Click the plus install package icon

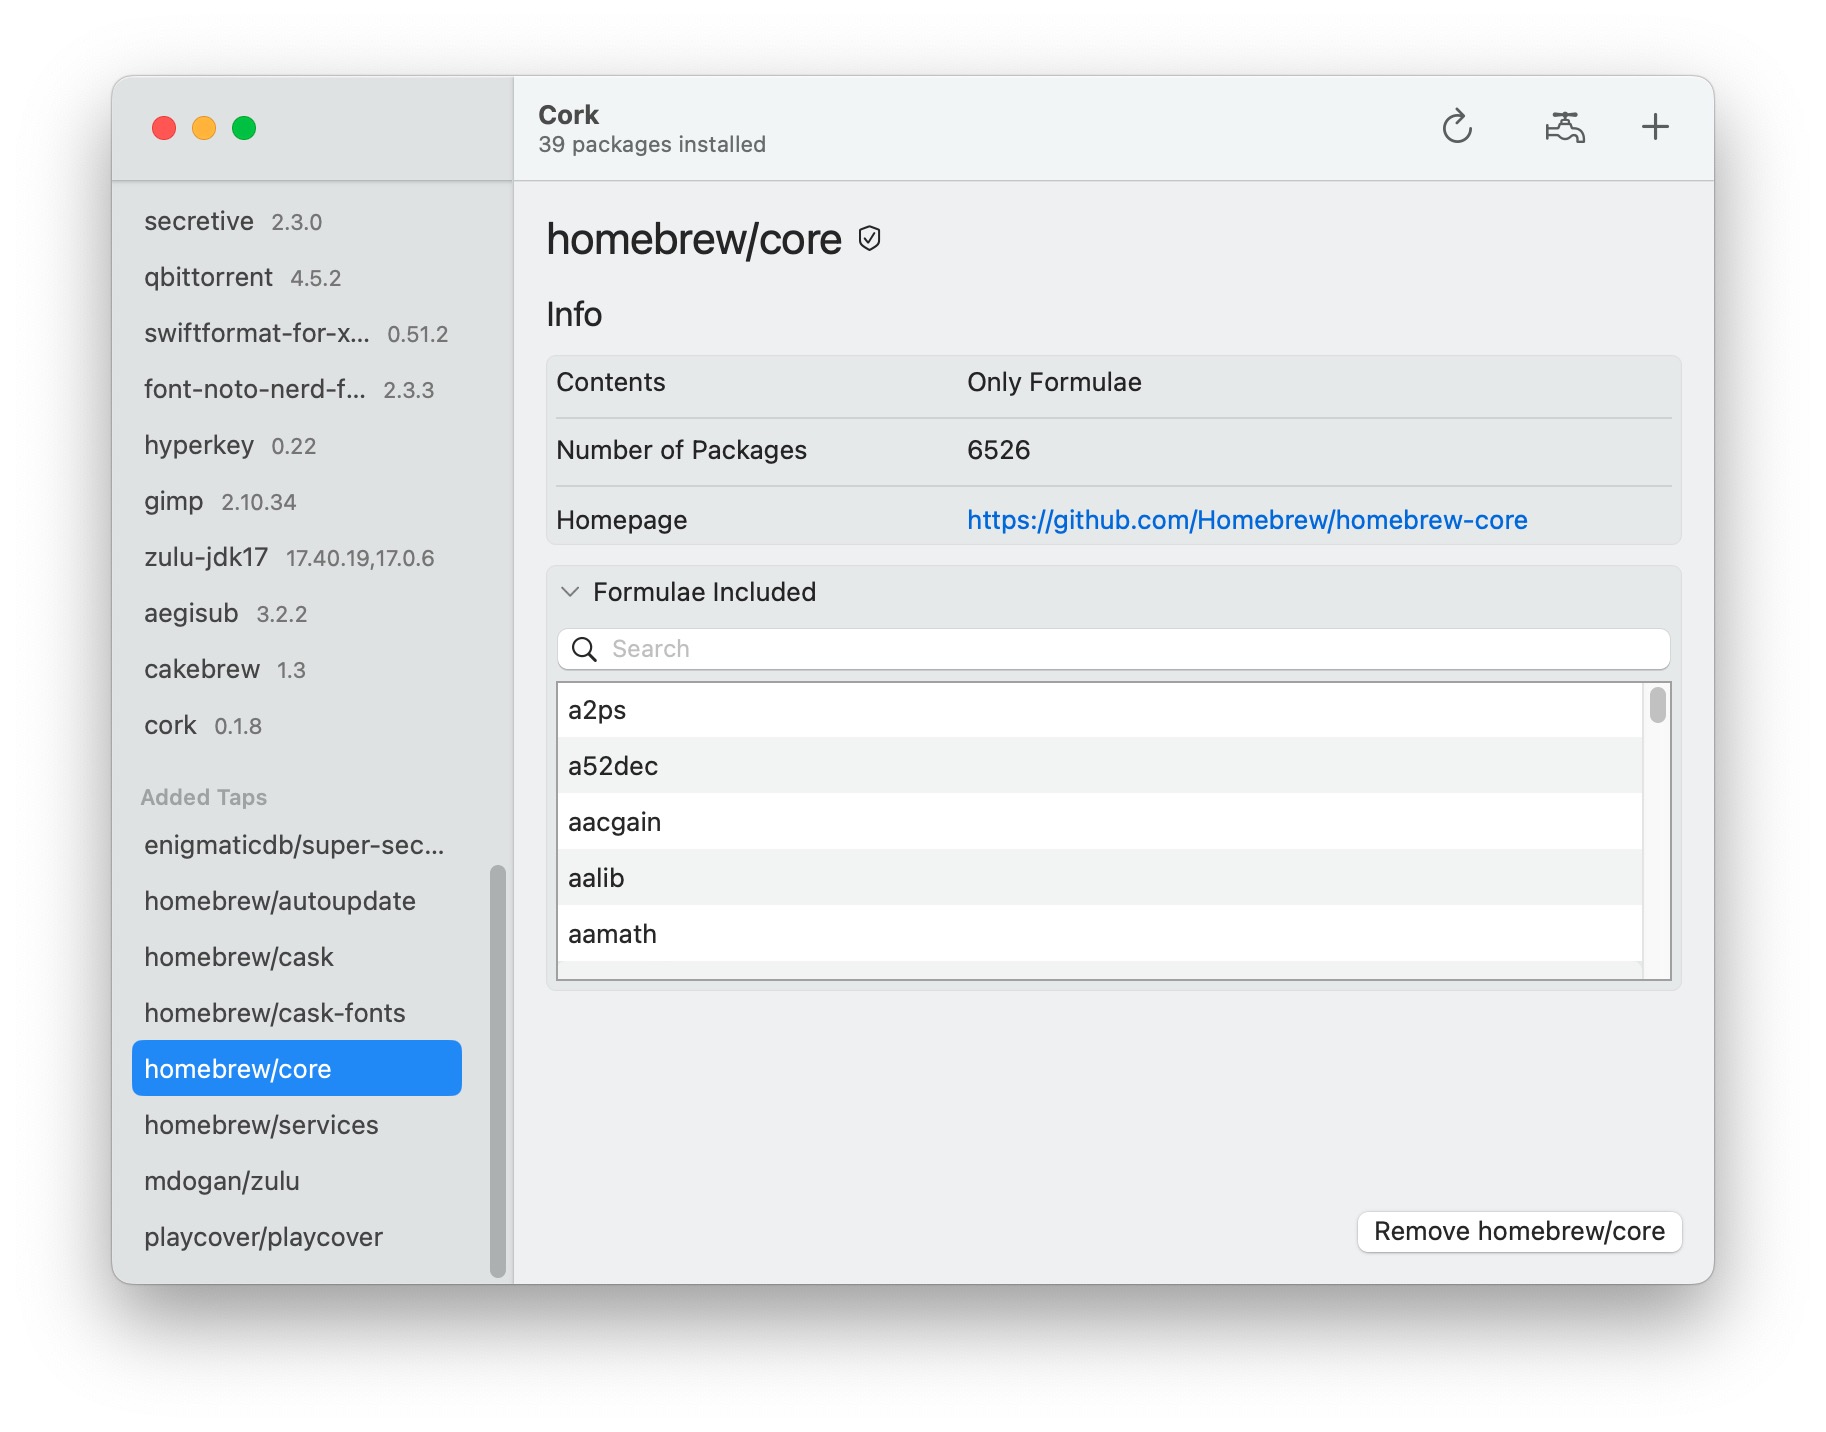pyautogui.click(x=1655, y=127)
